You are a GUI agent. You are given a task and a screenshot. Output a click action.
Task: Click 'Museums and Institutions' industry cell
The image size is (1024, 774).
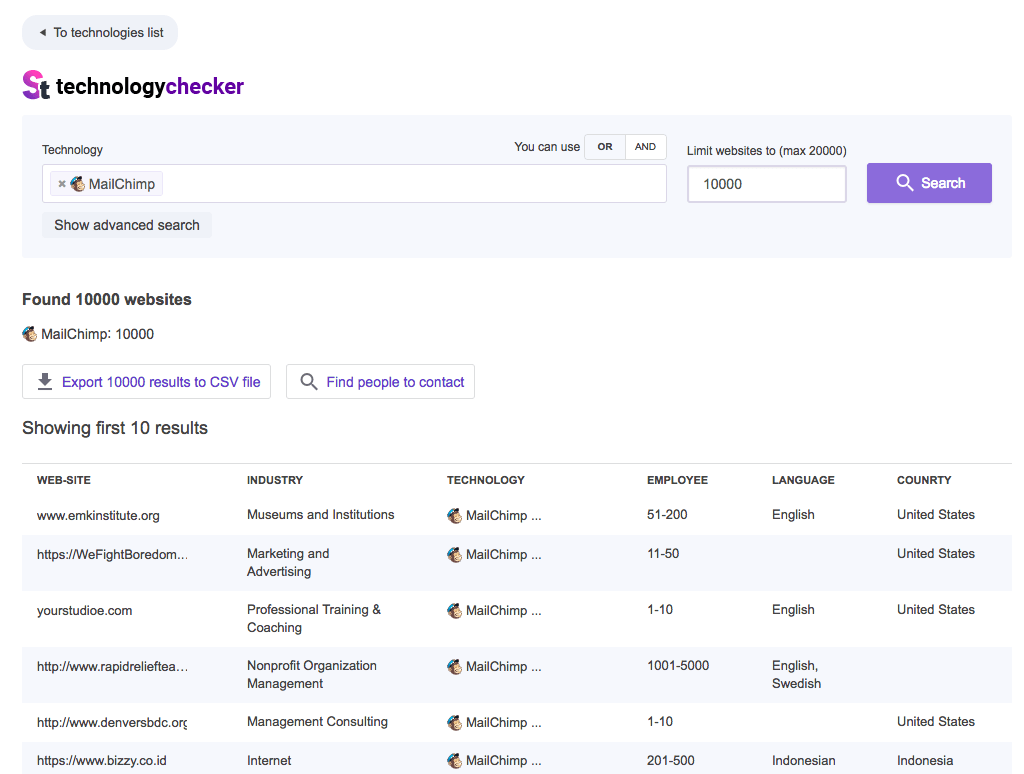[x=321, y=515]
